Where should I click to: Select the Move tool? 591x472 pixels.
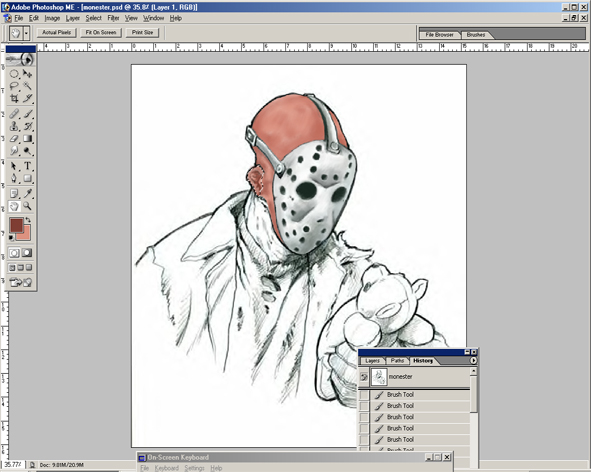(28, 74)
